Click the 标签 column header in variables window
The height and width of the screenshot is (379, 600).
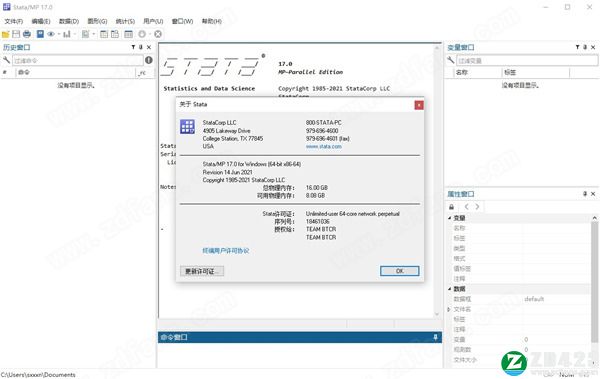[536, 72]
